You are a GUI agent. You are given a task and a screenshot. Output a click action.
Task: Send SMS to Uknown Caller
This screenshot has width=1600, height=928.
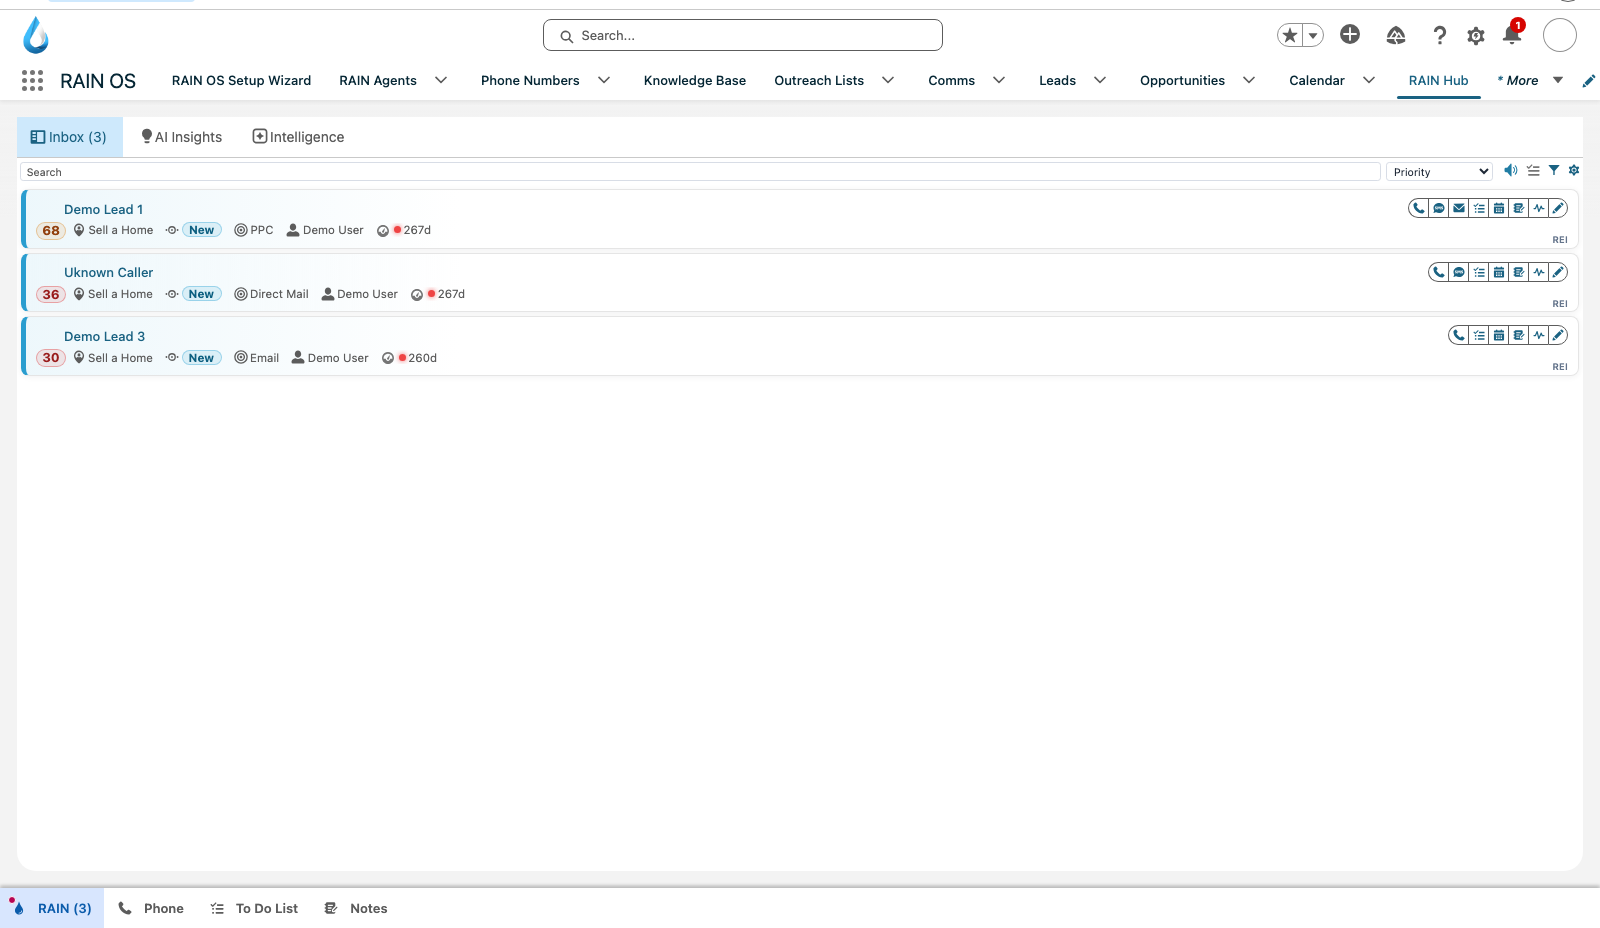click(1458, 272)
